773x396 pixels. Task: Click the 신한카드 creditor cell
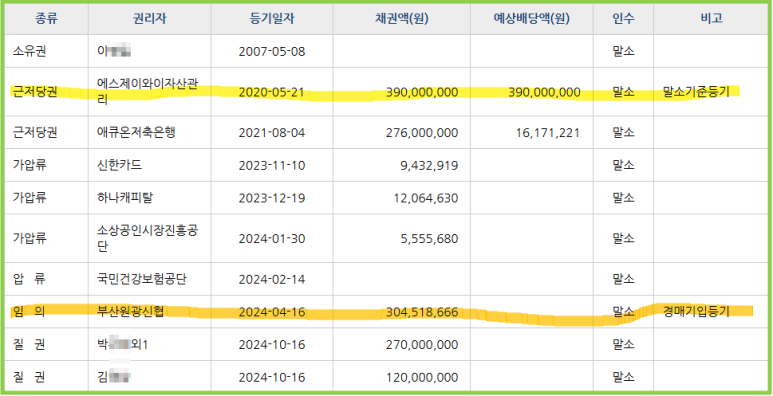[x=149, y=165]
